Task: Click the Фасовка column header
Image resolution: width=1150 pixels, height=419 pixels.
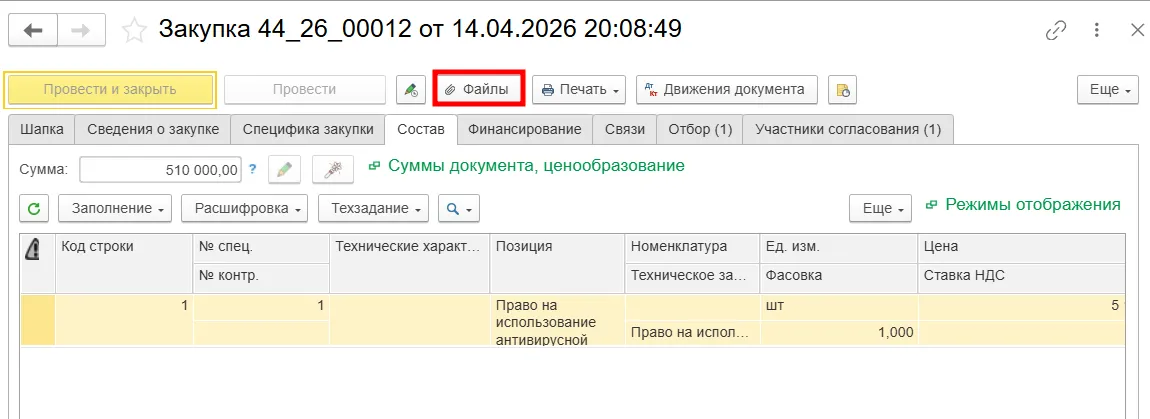Action: tap(838, 277)
